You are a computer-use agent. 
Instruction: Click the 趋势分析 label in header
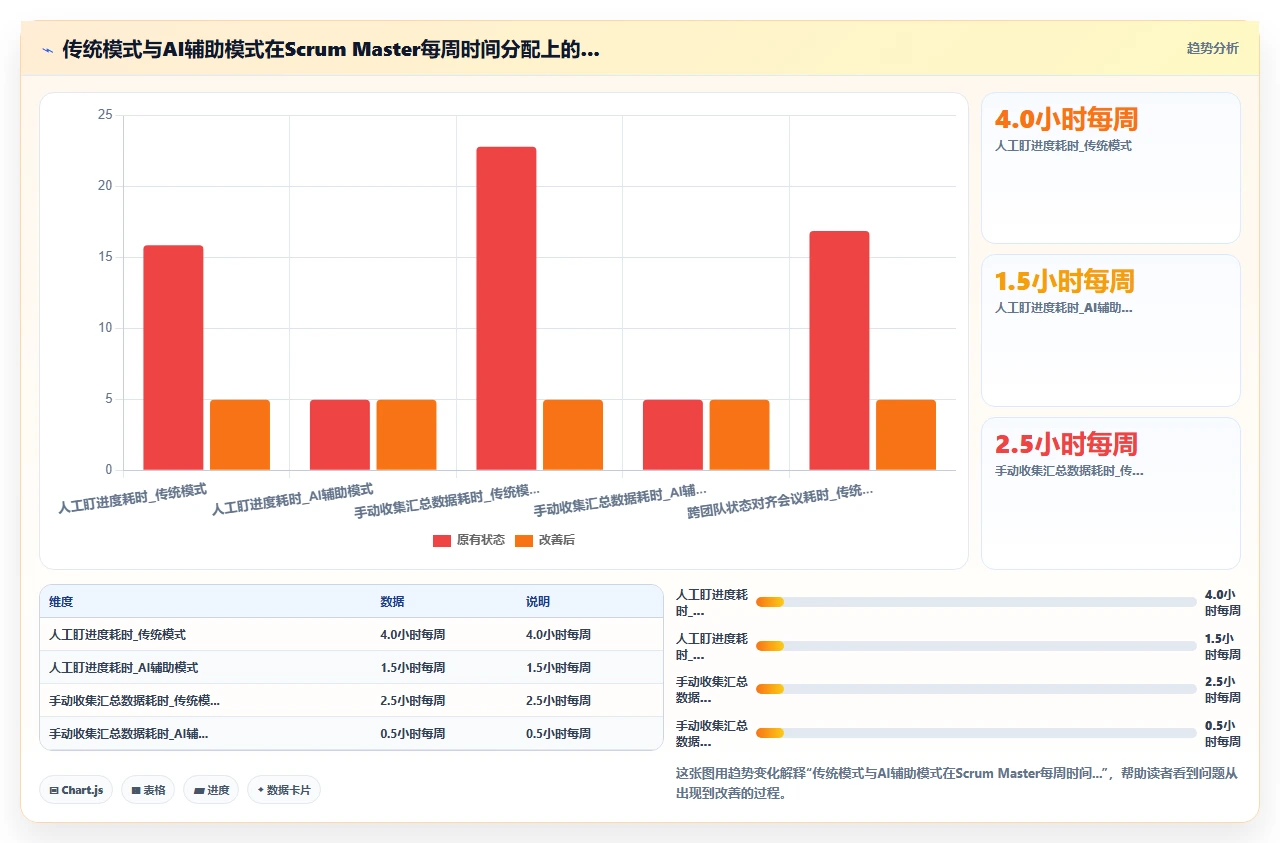(1212, 48)
